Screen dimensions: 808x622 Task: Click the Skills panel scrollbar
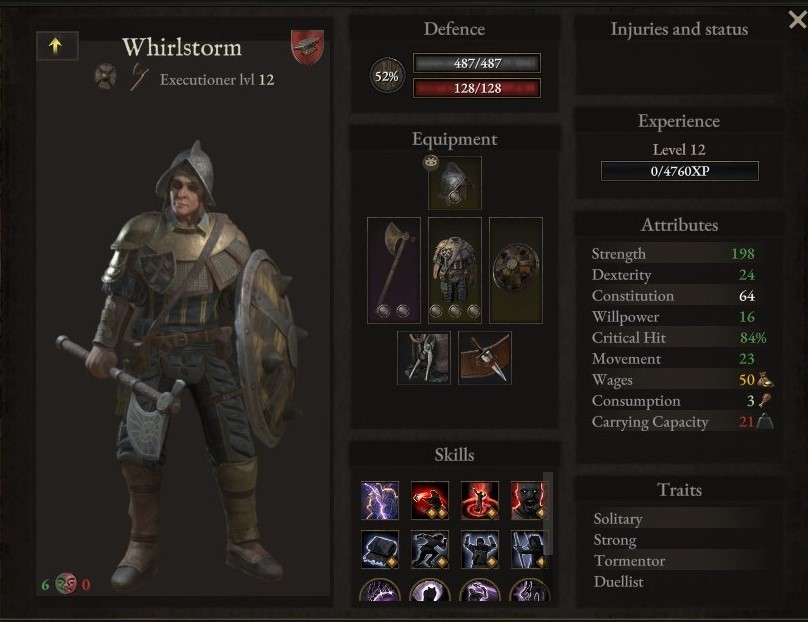tap(549, 513)
